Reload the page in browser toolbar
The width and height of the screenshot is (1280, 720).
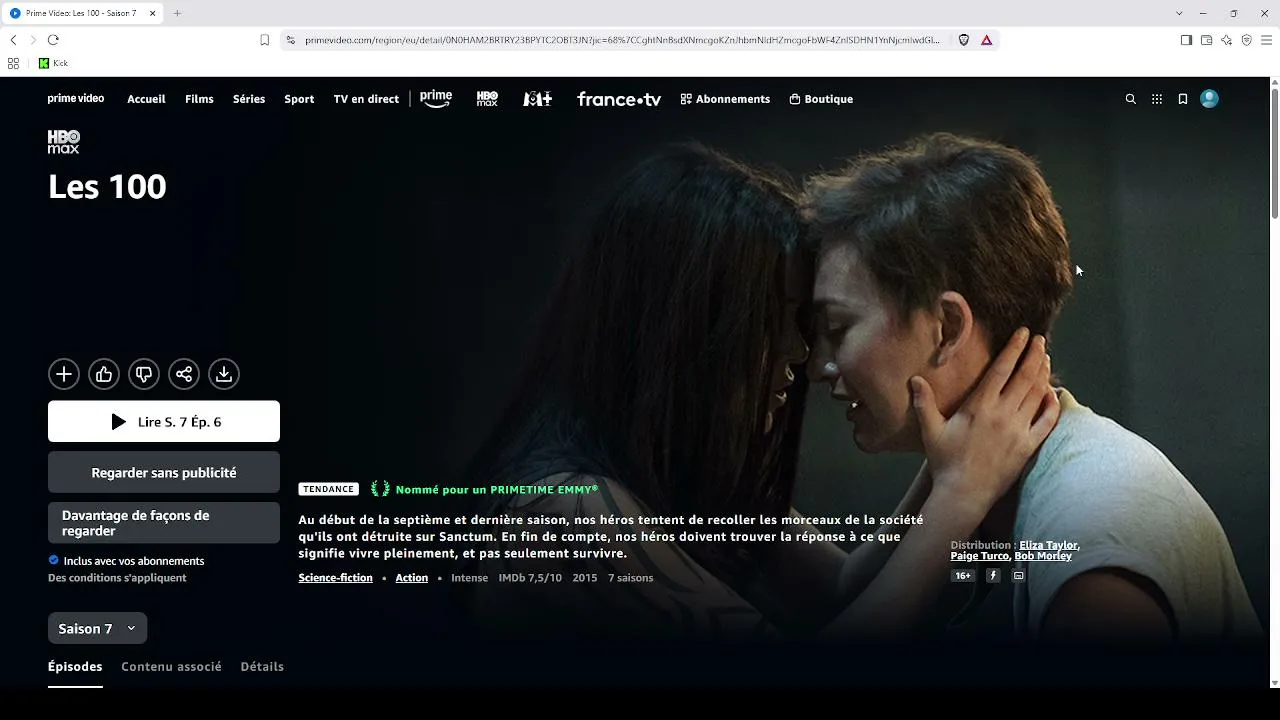[53, 40]
